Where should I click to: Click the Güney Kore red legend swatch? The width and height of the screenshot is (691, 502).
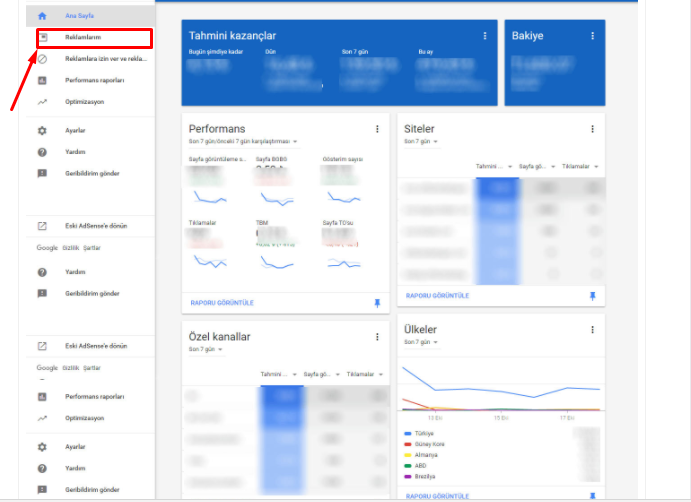(408, 444)
